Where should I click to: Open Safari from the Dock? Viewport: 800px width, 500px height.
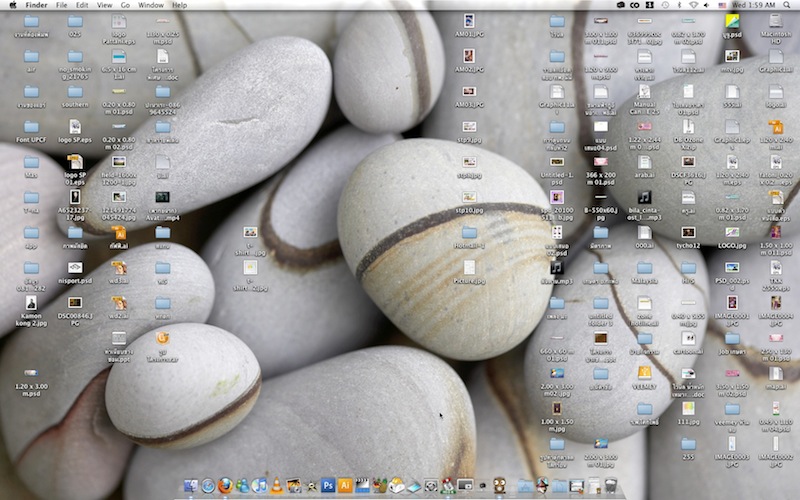(208, 486)
